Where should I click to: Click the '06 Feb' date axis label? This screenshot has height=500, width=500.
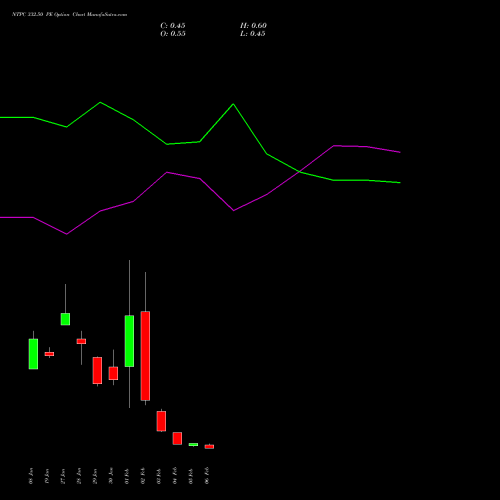coord(207,476)
